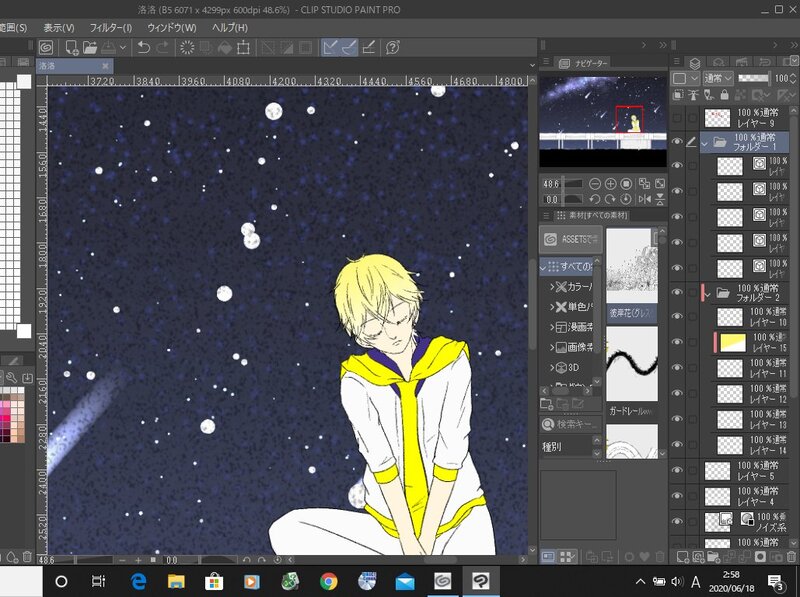Click the Scale/Rotate transform toolbar icon
800x597 pixels.
(243, 48)
